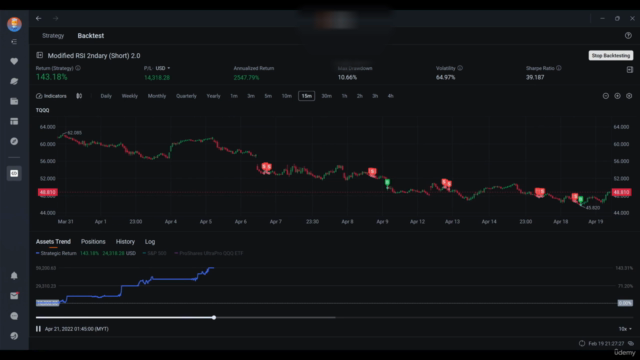Select the 30m timeframe
640x360 pixels.
pyautogui.click(x=327, y=96)
